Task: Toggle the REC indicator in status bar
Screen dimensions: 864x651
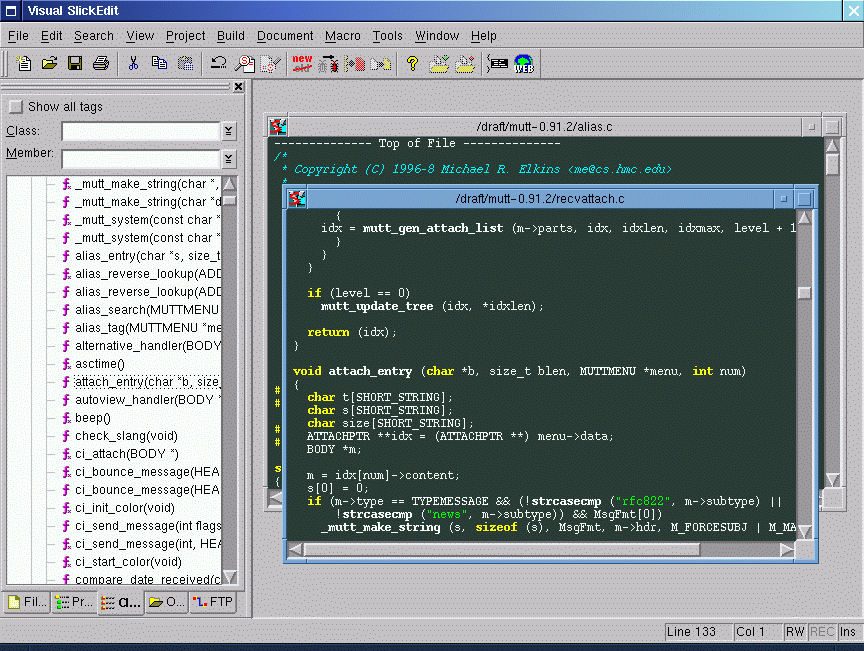Action: tap(822, 632)
